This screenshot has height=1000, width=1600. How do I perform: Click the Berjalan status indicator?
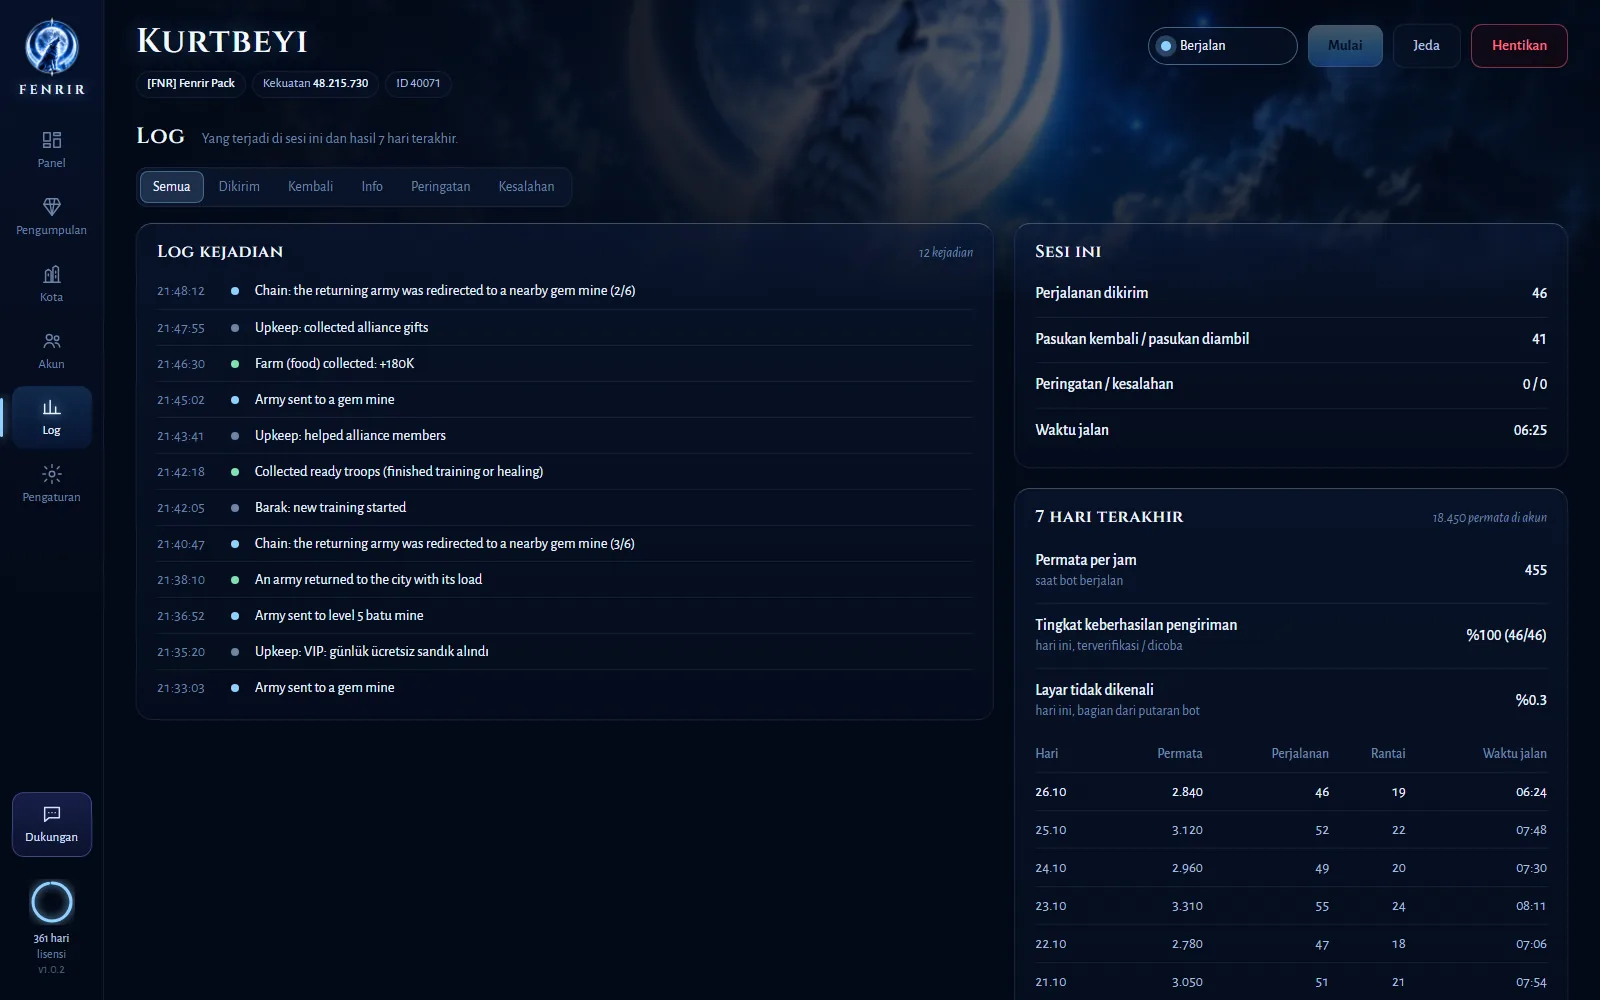point(1222,46)
